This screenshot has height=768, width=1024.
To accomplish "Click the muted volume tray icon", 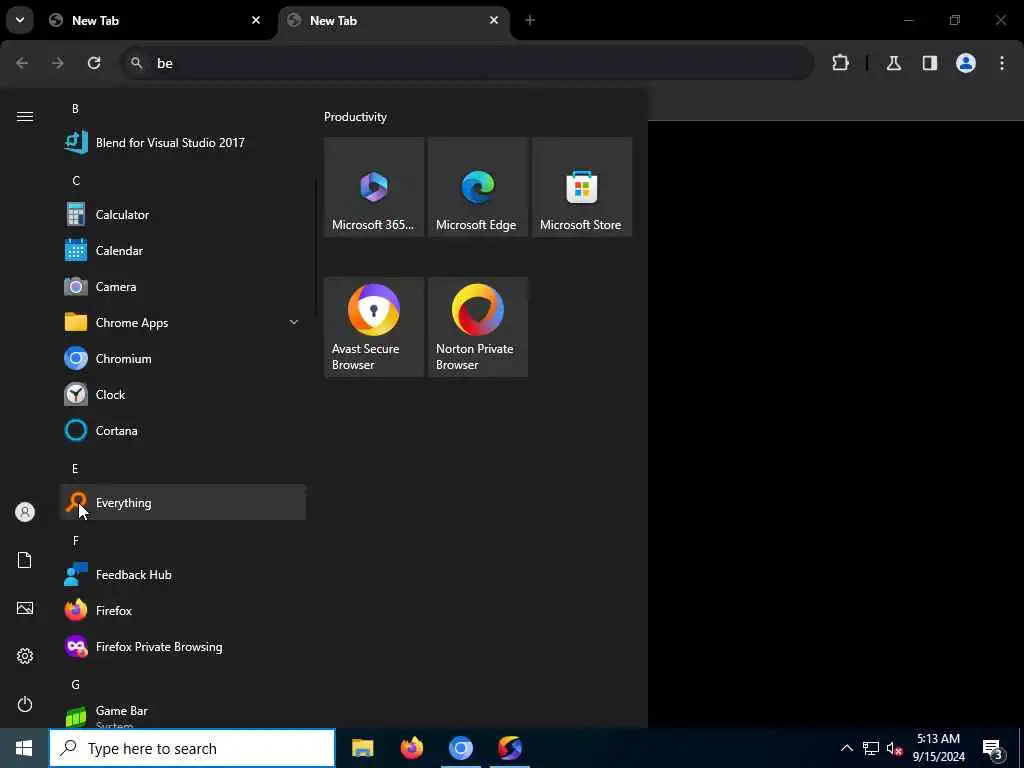I will pos(894,748).
